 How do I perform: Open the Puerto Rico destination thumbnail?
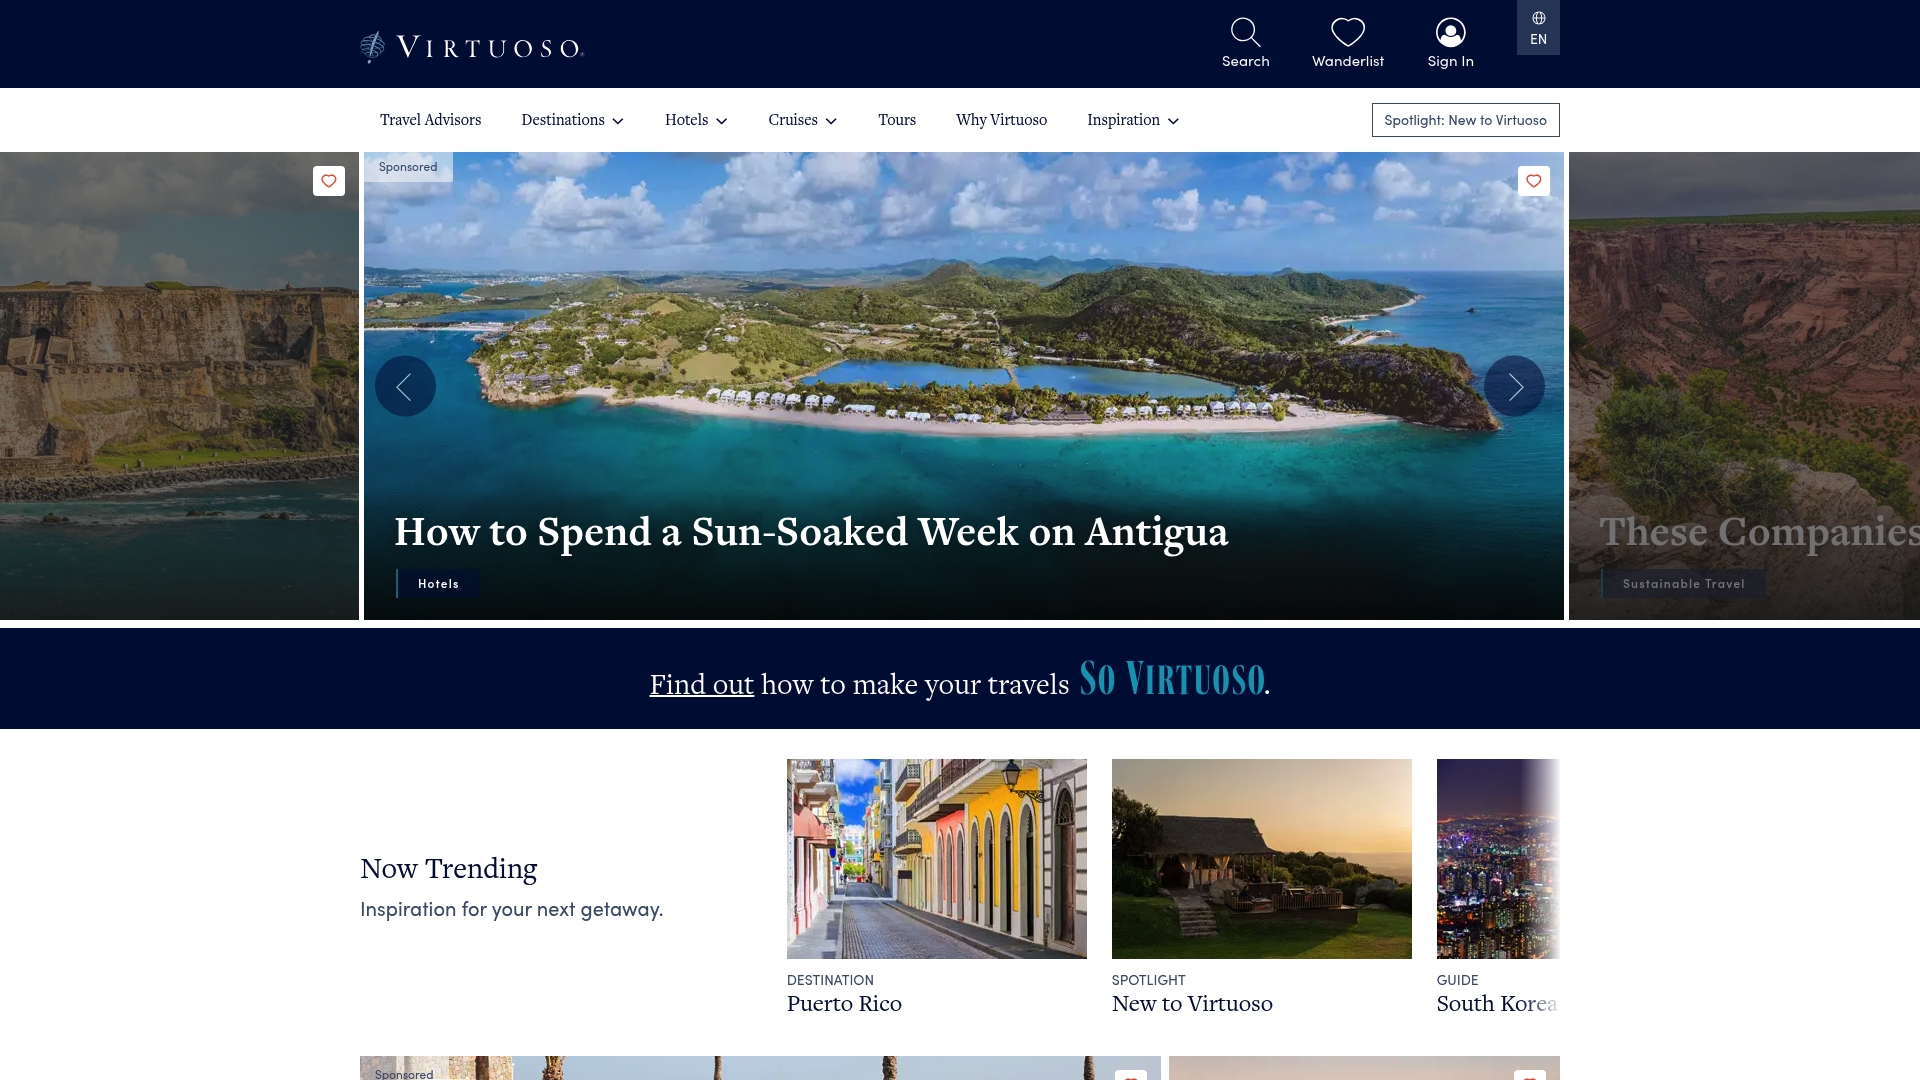936,859
